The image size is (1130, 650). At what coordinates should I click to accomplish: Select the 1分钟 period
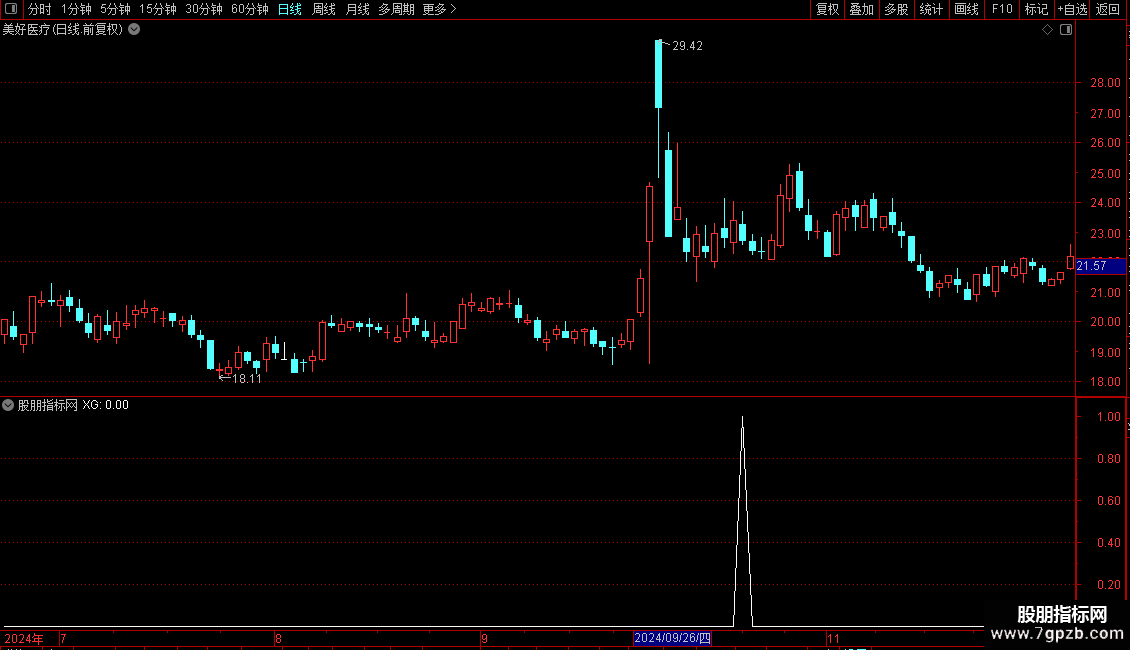(x=76, y=9)
